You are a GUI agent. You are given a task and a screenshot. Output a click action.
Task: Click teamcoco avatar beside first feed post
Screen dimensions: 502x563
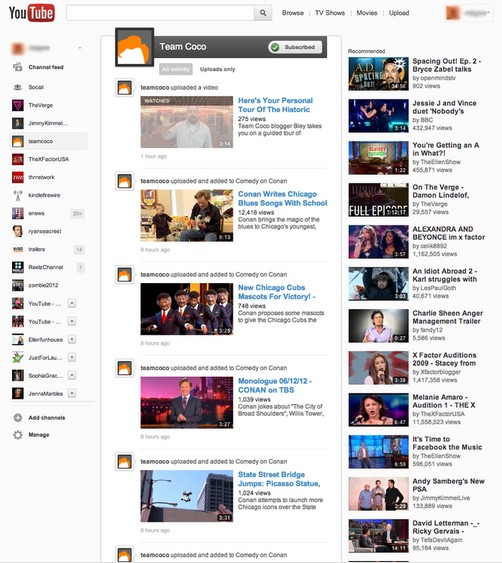(125, 88)
